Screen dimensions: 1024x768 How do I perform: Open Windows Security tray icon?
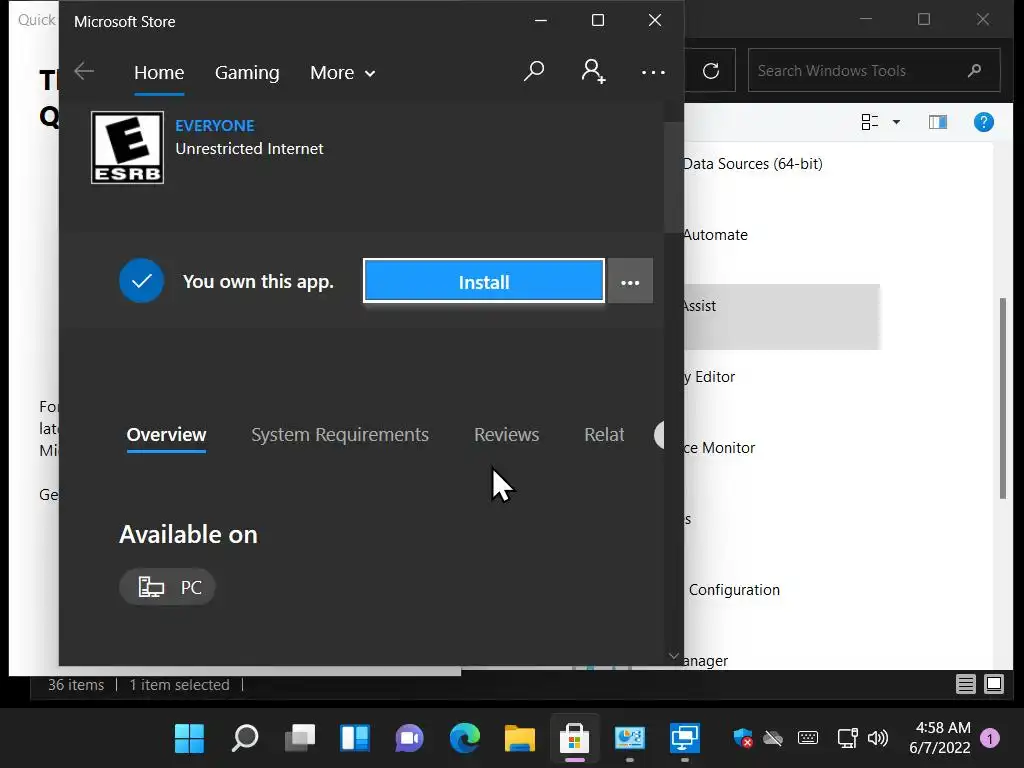[743, 738]
